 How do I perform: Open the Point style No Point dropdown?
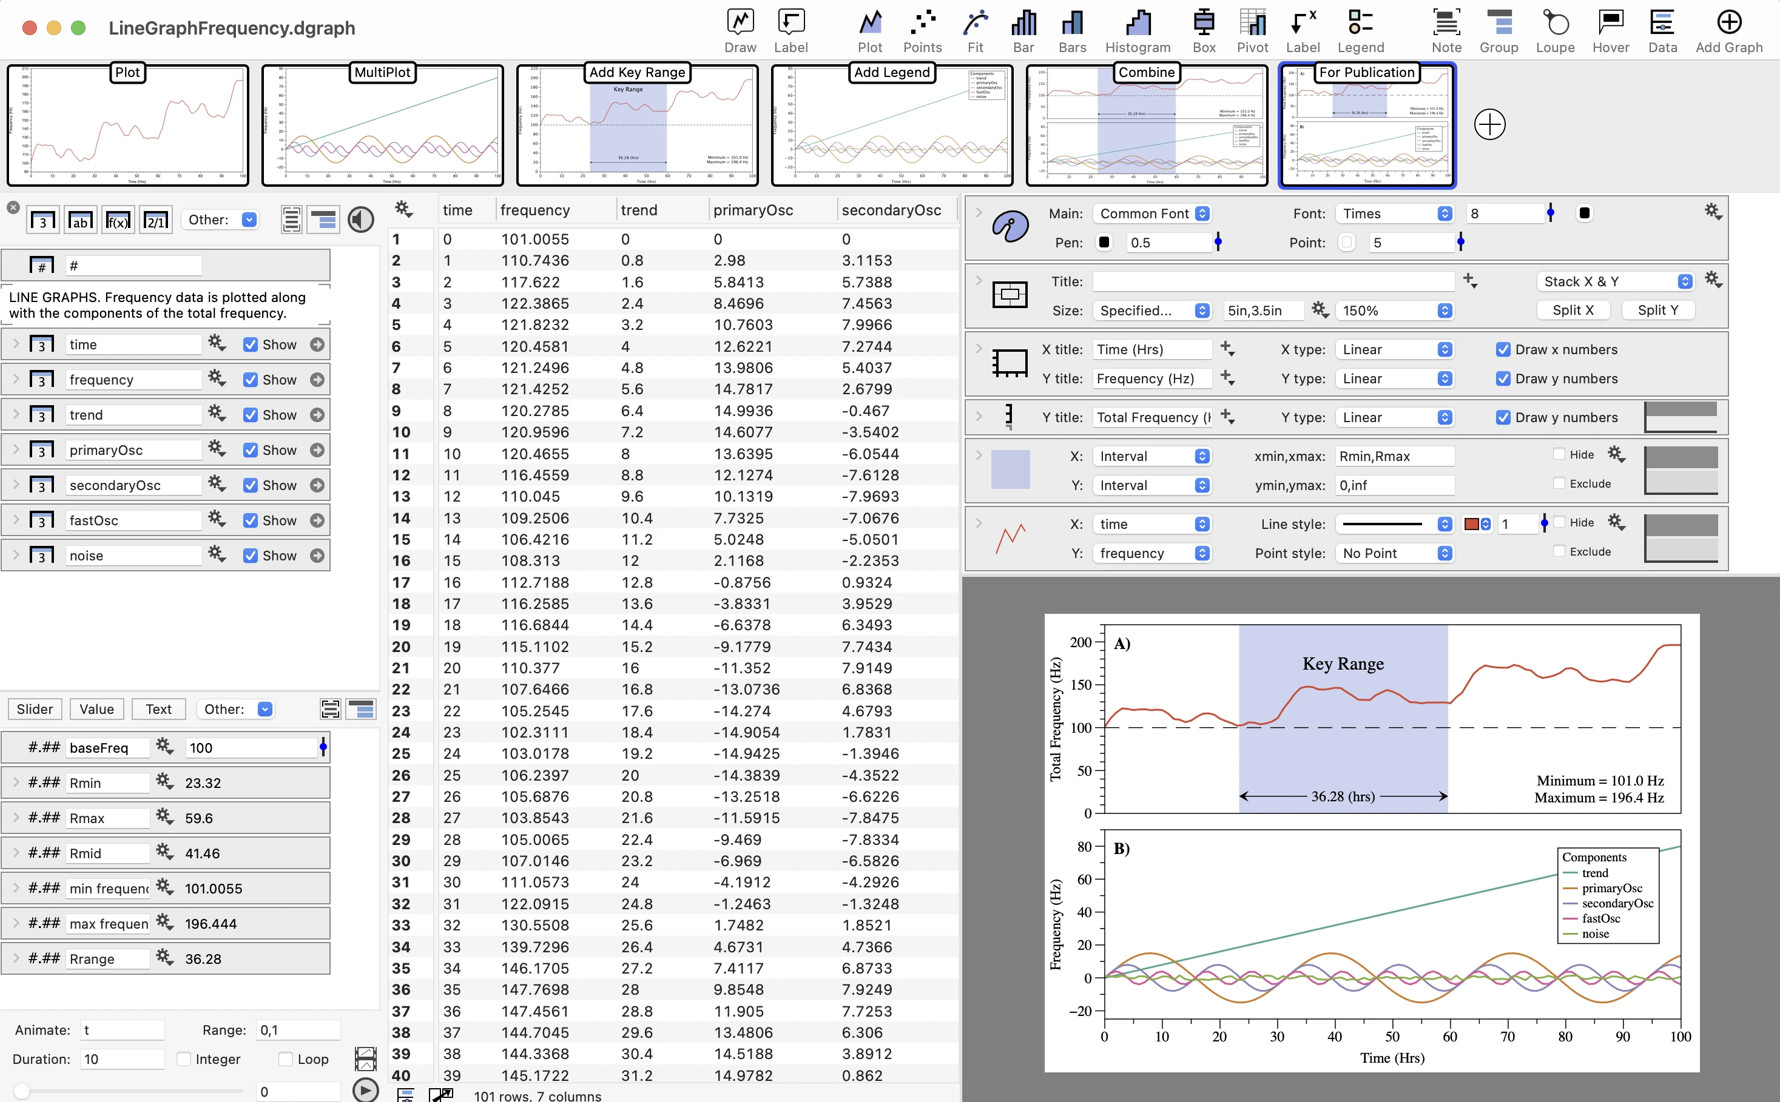[1394, 553]
